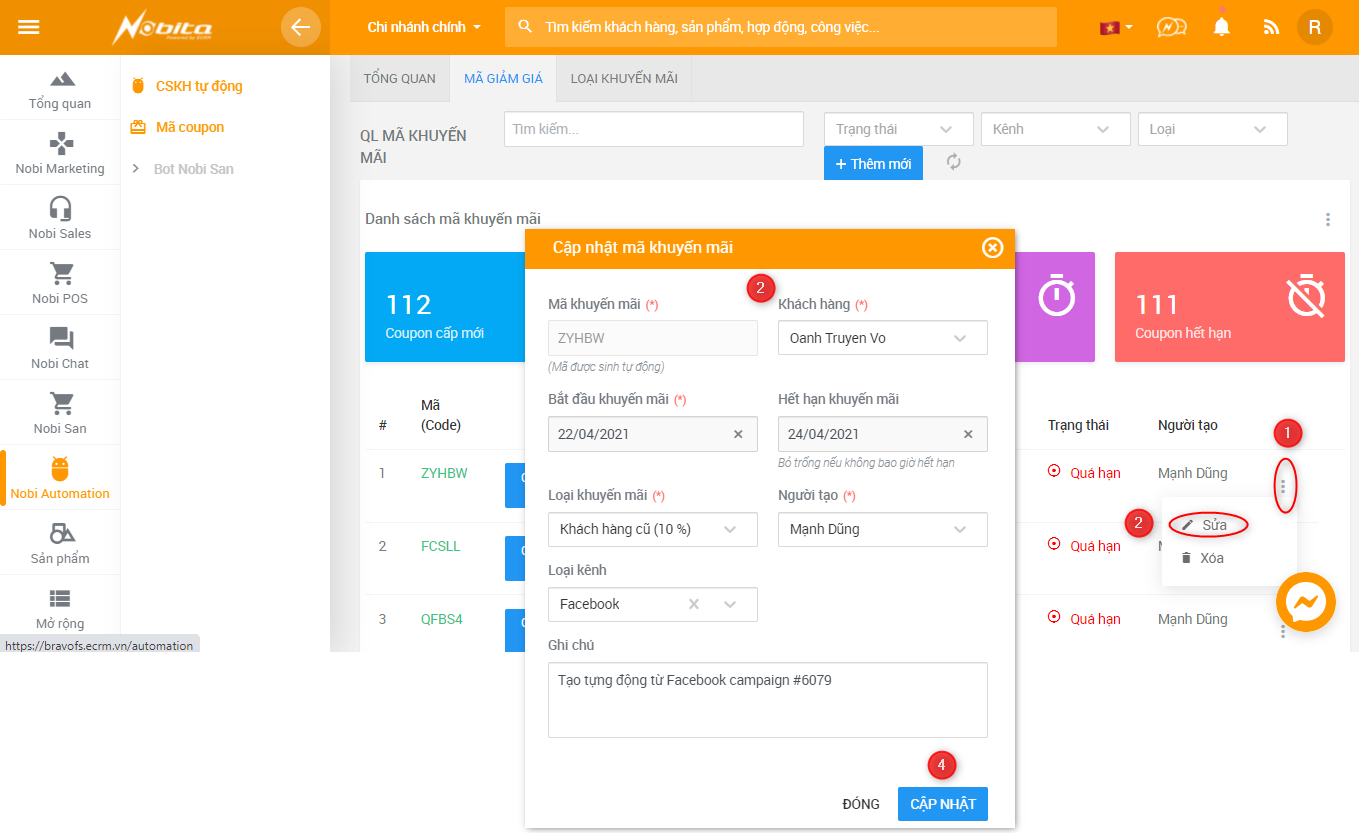The height and width of the screenshot is (833, 1359).
Task: Open the three-dot menu for row ZYHBW
Action: point(1282,487)
